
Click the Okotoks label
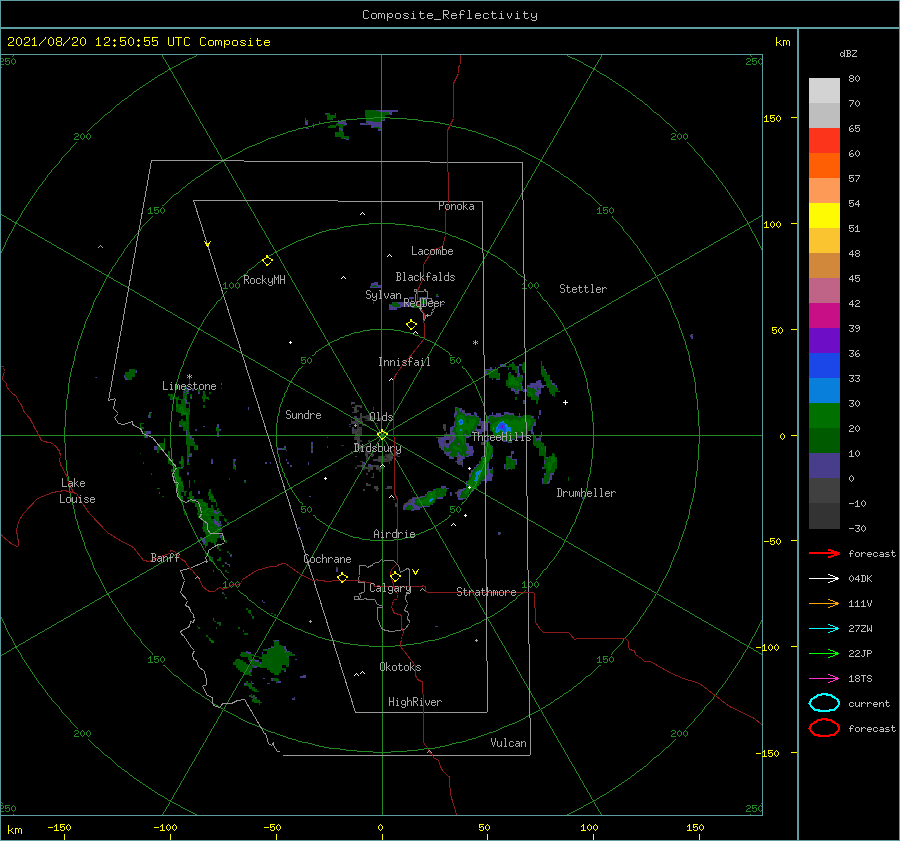point(400,666)
